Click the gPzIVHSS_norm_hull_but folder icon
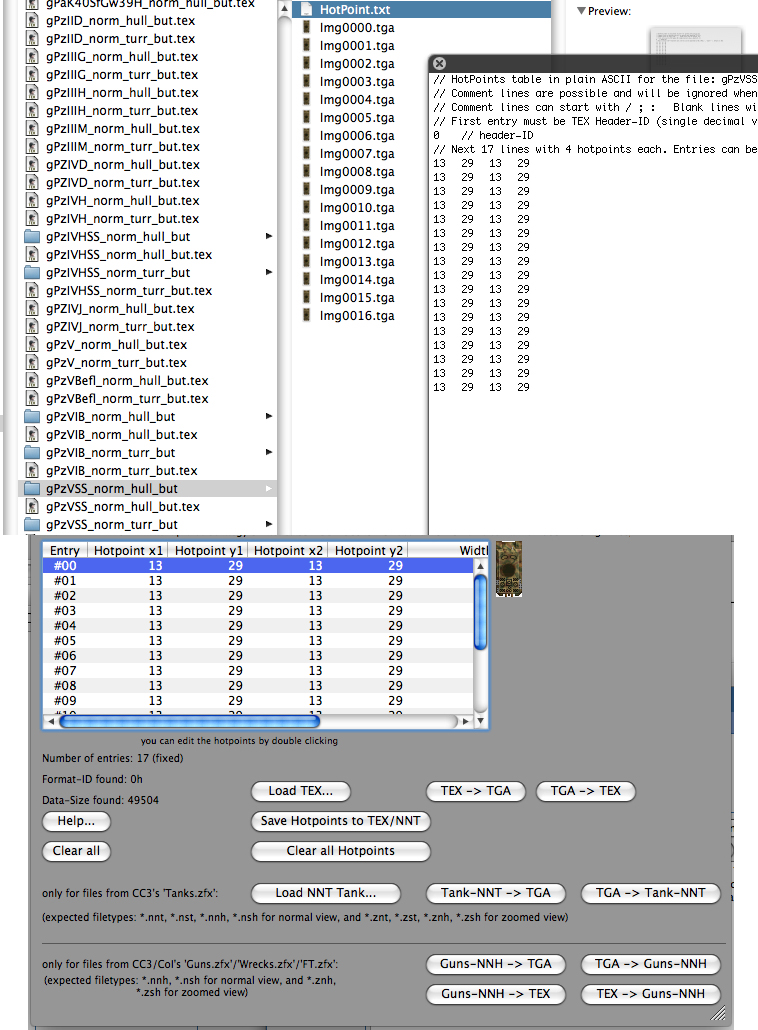The height and width of the screenshot is (1030, 758). point(32,236)
